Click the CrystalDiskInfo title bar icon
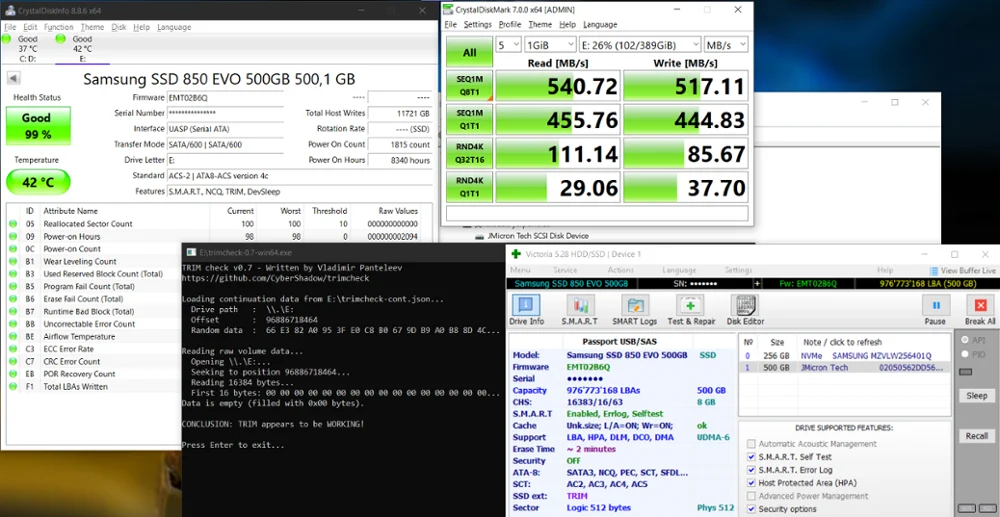 tap(8, 10)
